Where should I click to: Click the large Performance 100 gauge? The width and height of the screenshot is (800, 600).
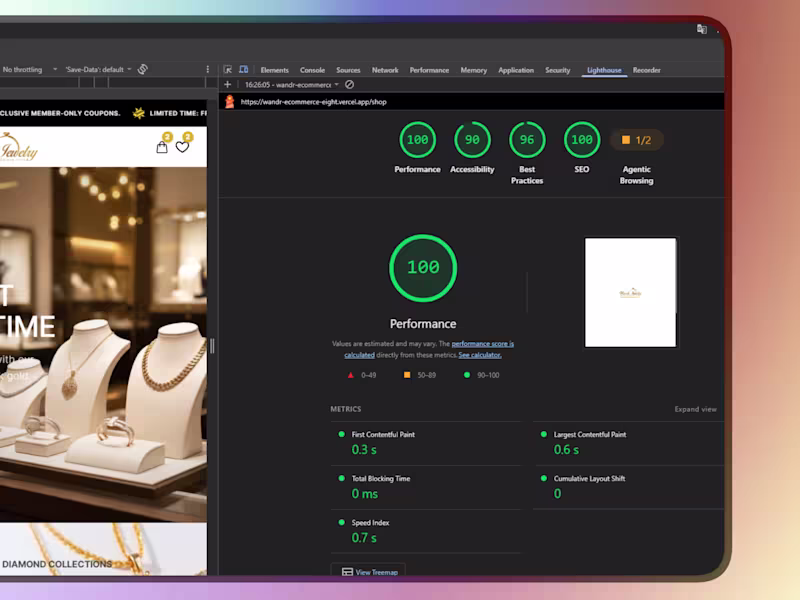423,268
